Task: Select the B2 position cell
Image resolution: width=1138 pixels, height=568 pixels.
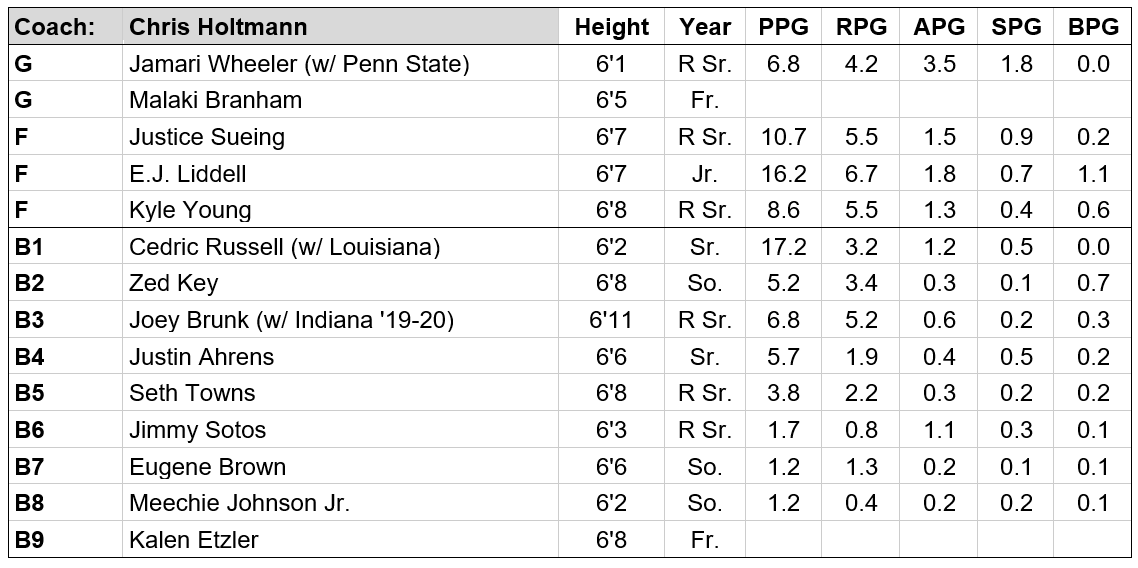Action: coord(66,283)
